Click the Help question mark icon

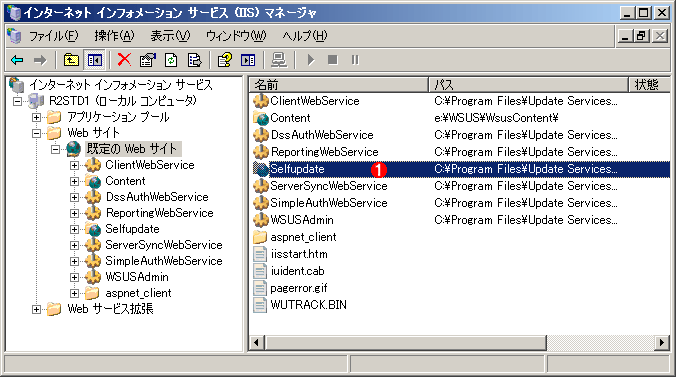coord(225,60)
